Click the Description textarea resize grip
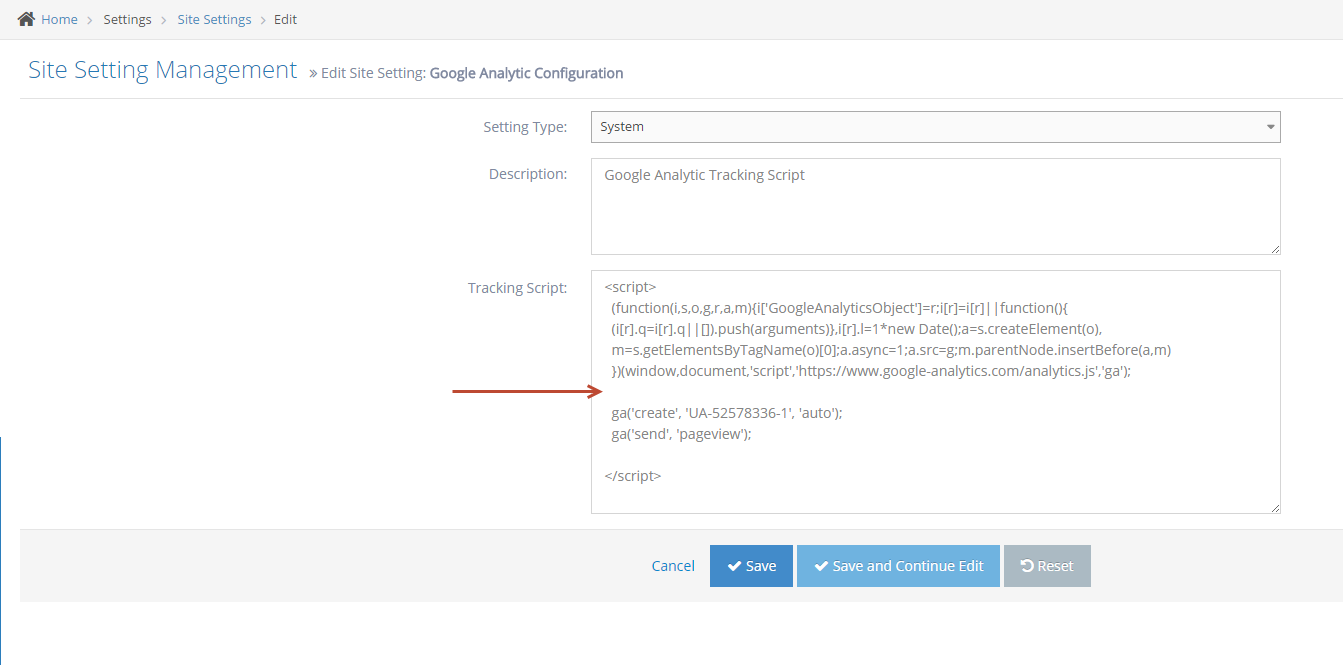Image resolution: width=1343 pixels, height=665 pixels. coord(1275,251)
